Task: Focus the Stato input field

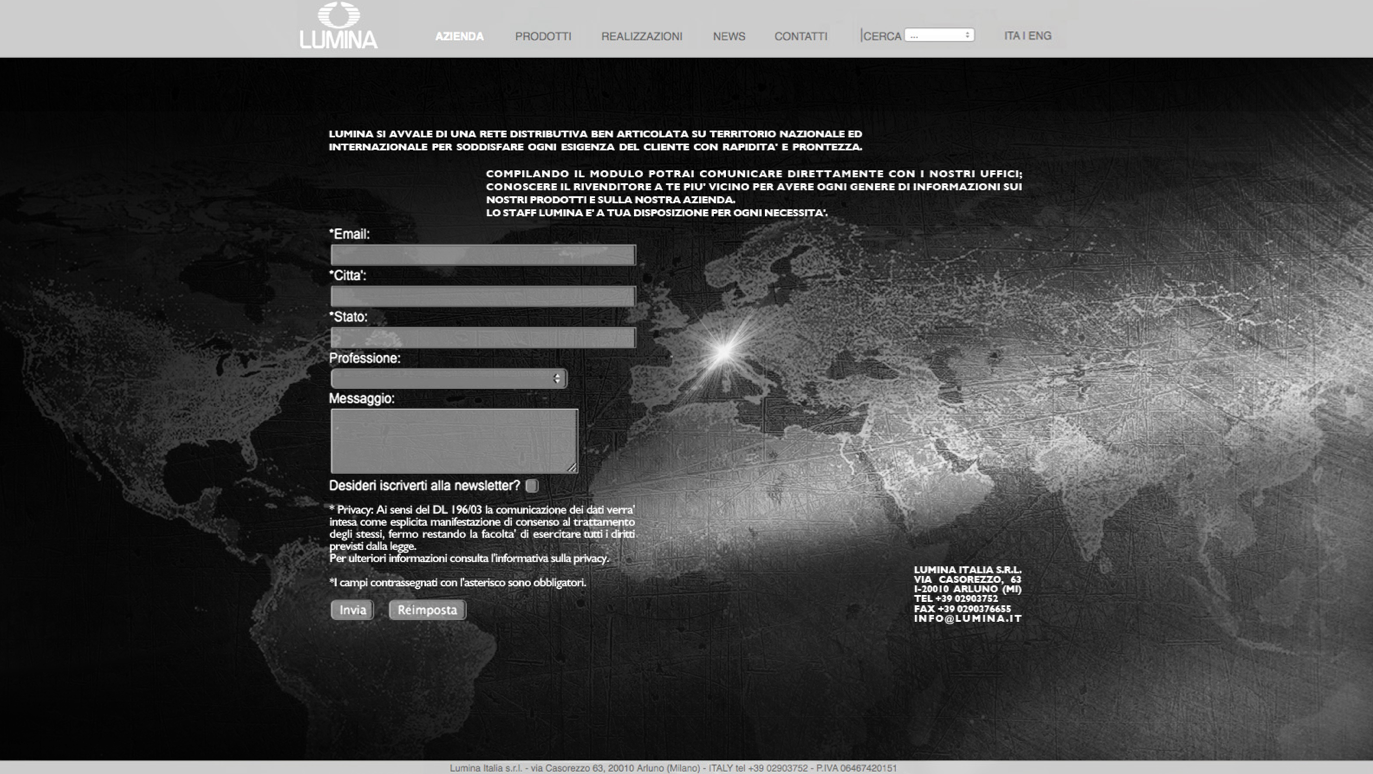Action: tap(483, 337)
